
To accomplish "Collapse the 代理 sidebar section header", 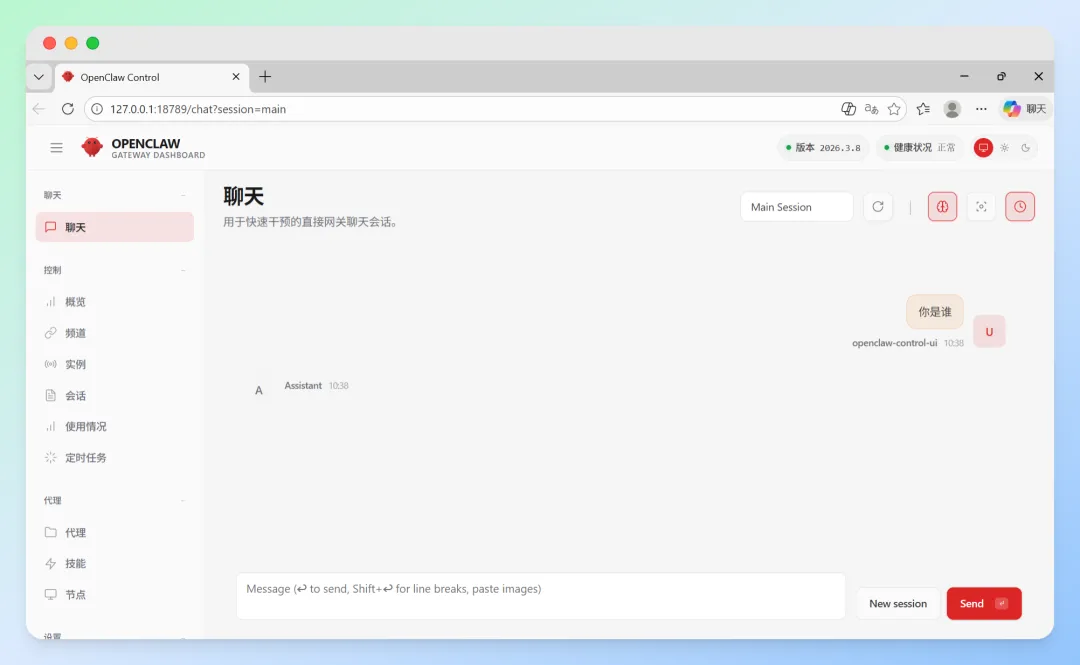I will [114, 500].
